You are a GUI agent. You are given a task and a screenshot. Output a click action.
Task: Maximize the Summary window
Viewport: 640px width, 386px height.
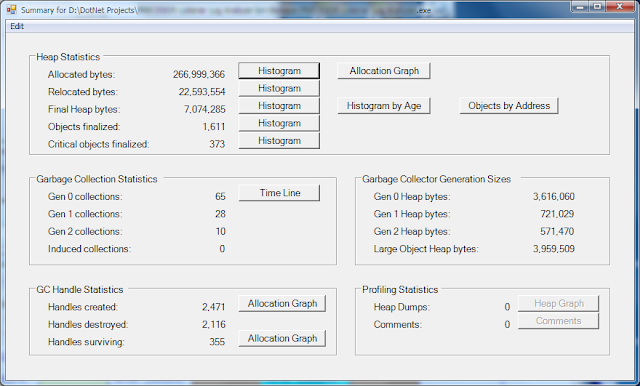598,7
